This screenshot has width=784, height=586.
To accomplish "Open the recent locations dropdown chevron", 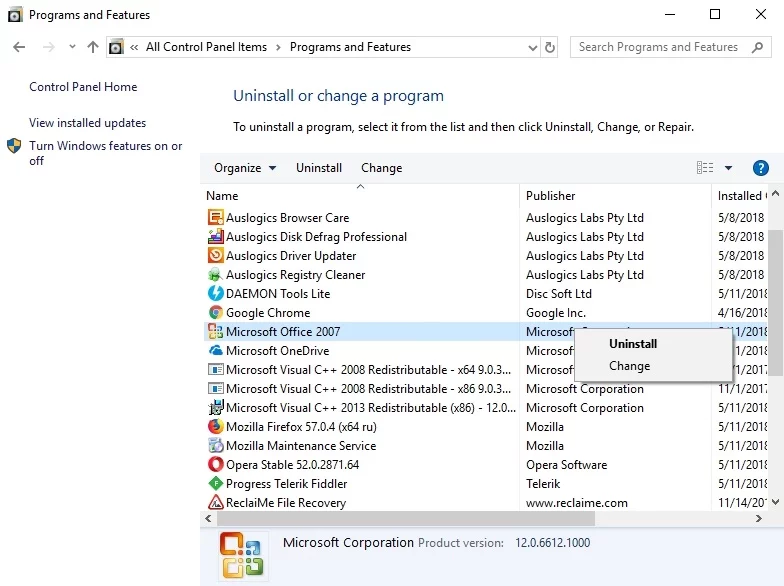I will coord(72,47).
